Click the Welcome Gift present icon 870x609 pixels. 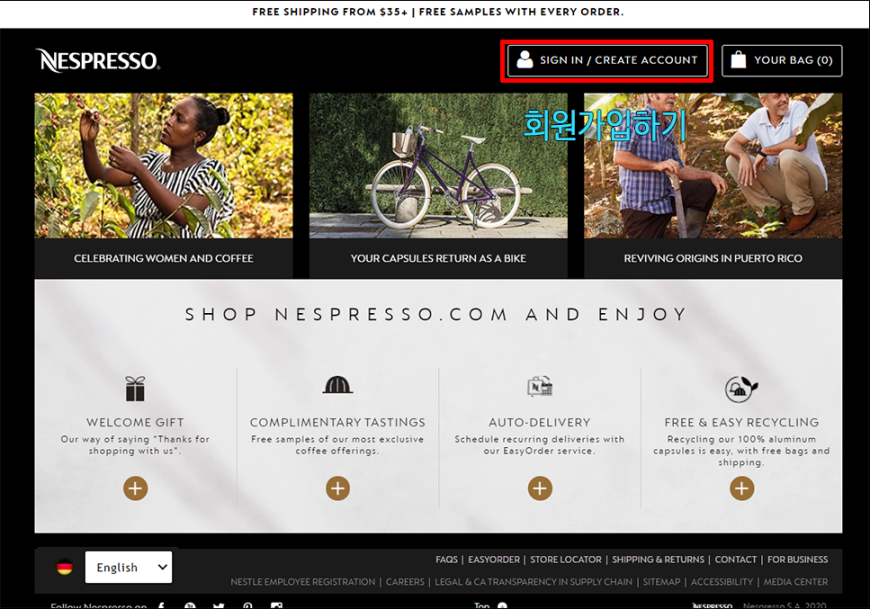135,388
